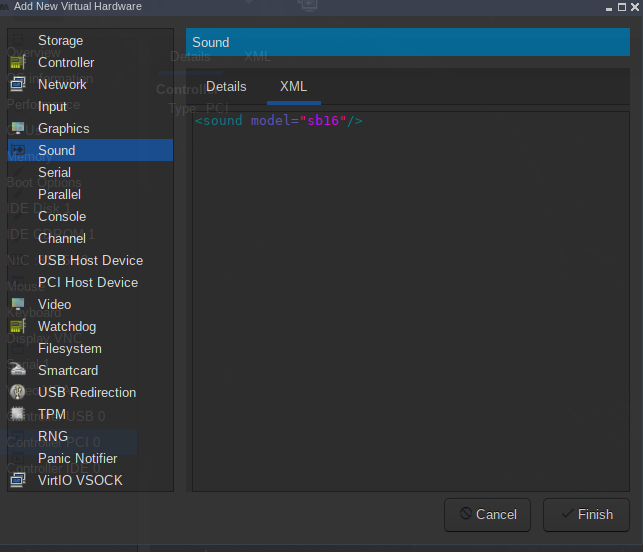
Task: Click the Cancel button's prohibition icon
Action: [x=465, y=513]
